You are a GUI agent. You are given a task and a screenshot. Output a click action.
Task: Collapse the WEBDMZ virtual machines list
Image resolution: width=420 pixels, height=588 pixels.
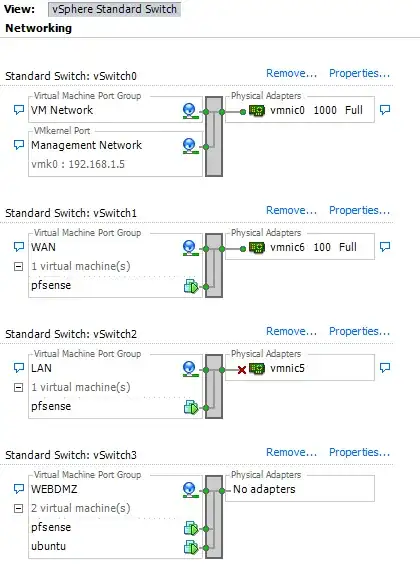click(18, 508)
